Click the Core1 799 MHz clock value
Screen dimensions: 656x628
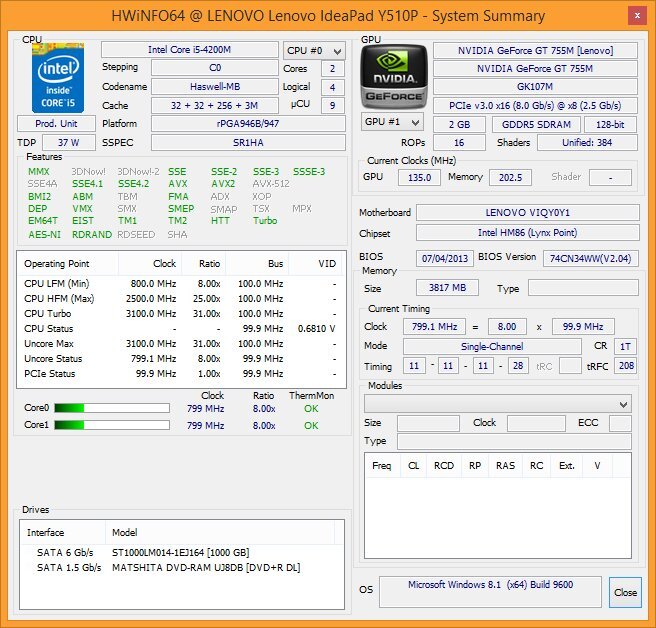click(x=205, y=426)
